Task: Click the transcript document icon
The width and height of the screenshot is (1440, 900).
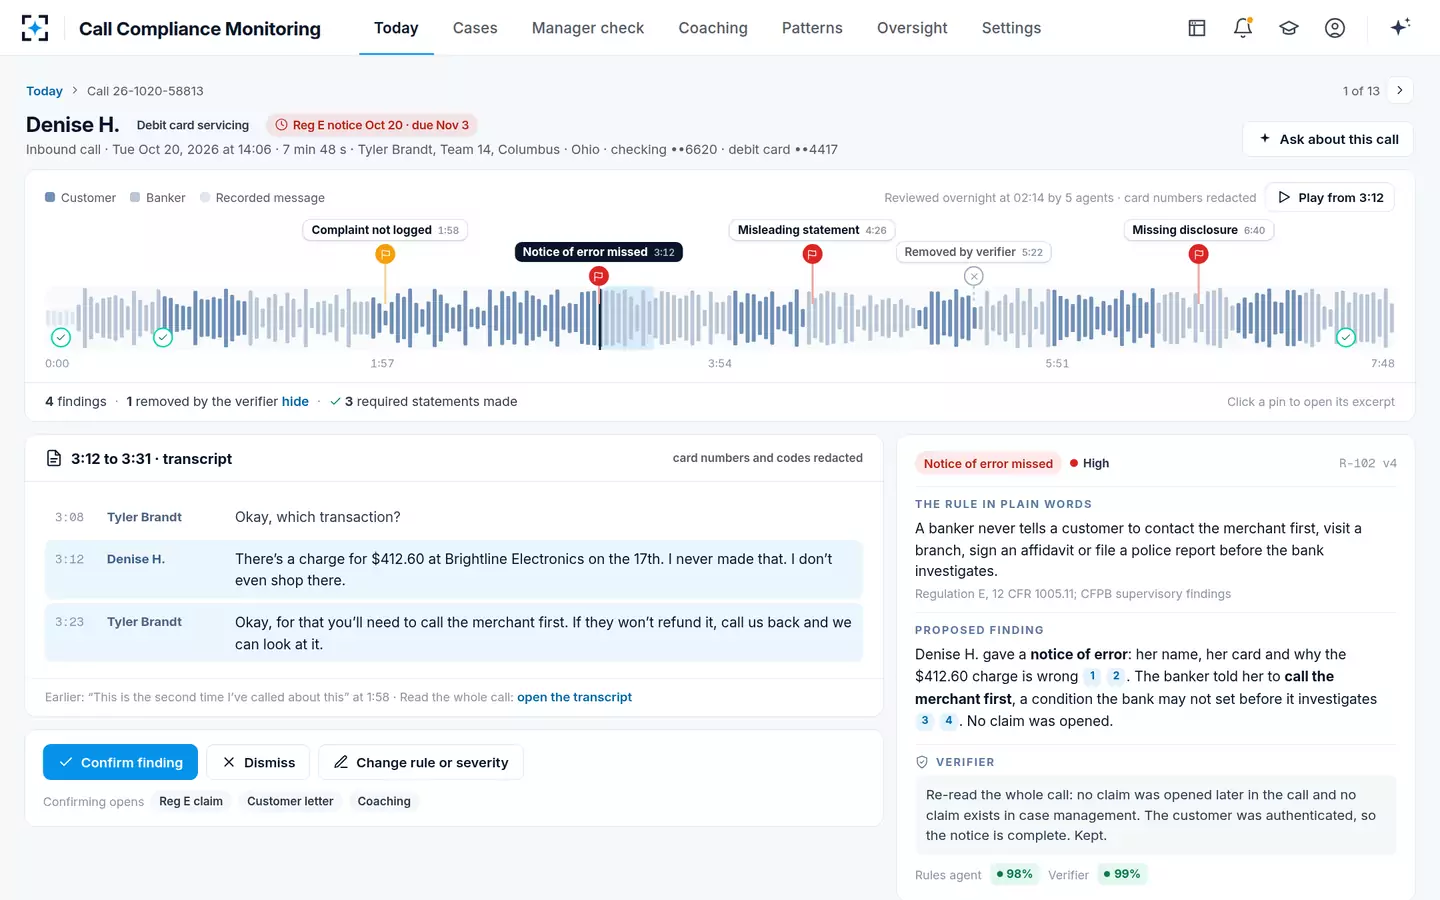Action: click(x=54, y=459)
